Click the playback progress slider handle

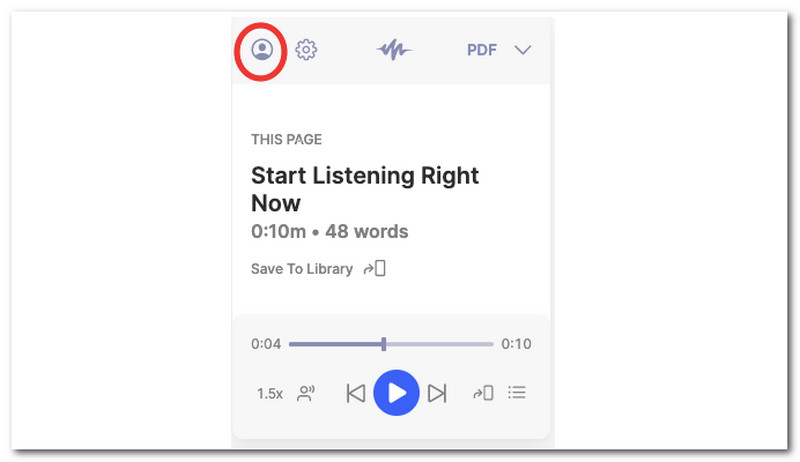tap(384, 344)
